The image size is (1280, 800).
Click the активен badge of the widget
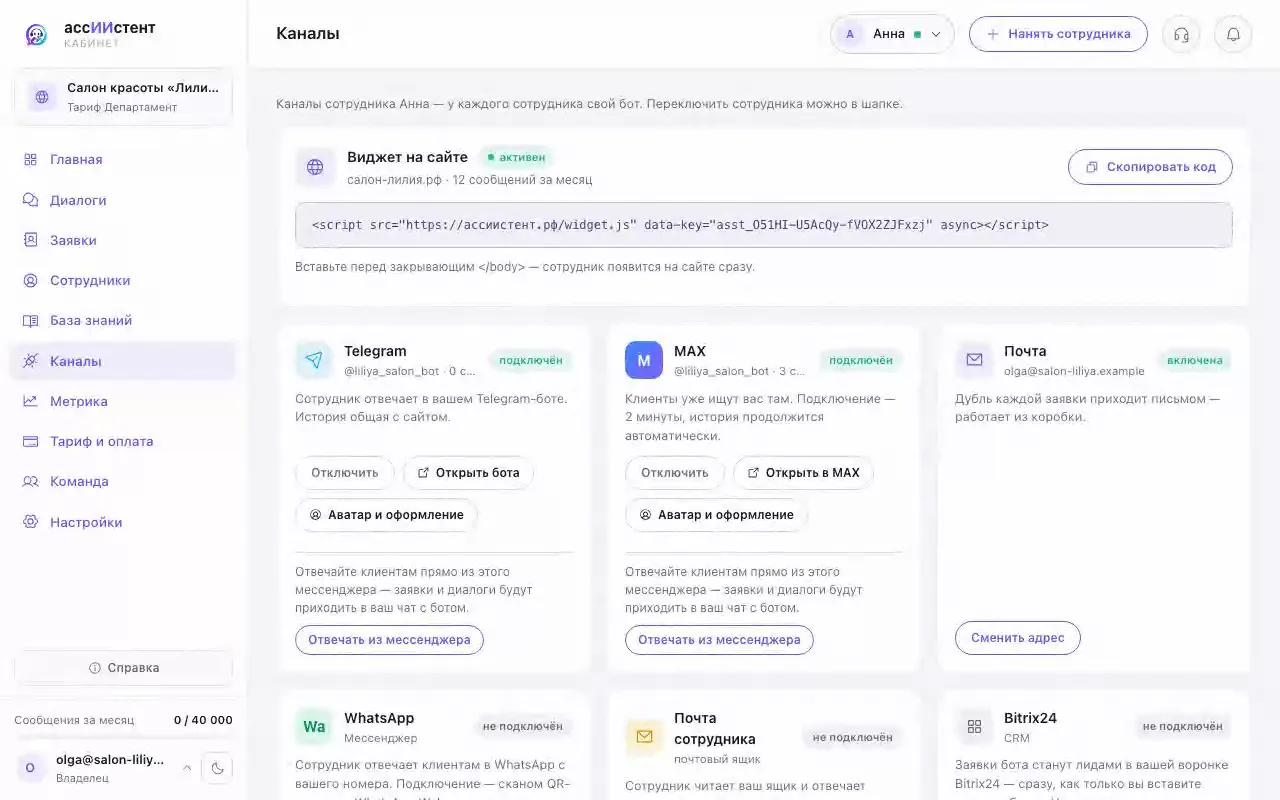point(516,157)
